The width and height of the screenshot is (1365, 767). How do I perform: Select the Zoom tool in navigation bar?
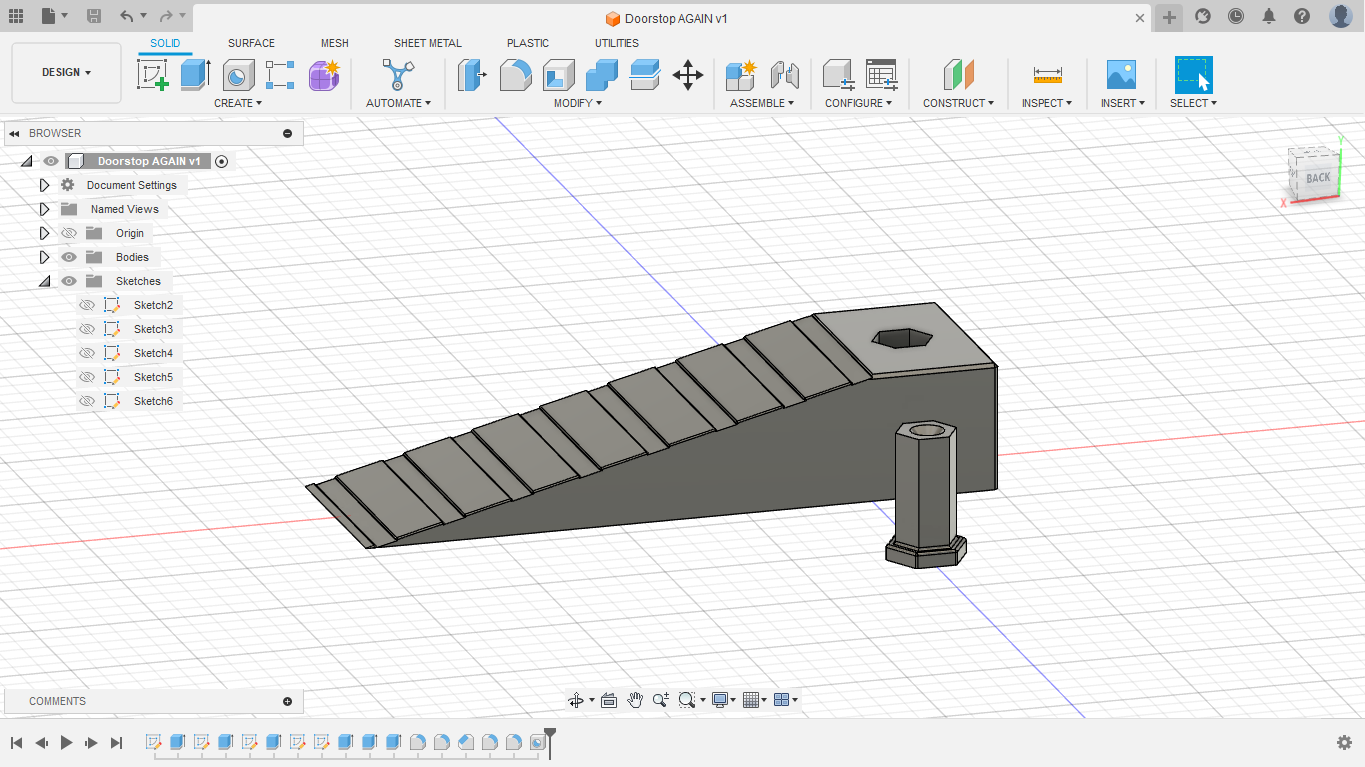661,699
